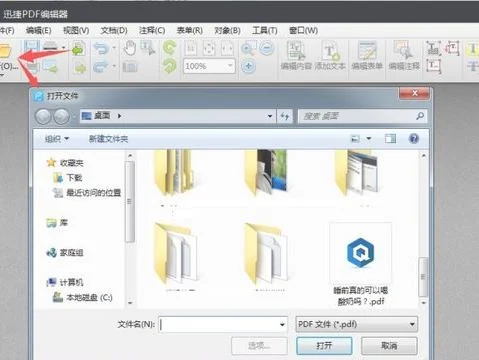
Task: Click the file list vertical scrollbar thumb
Action: [x=423, y=277]
